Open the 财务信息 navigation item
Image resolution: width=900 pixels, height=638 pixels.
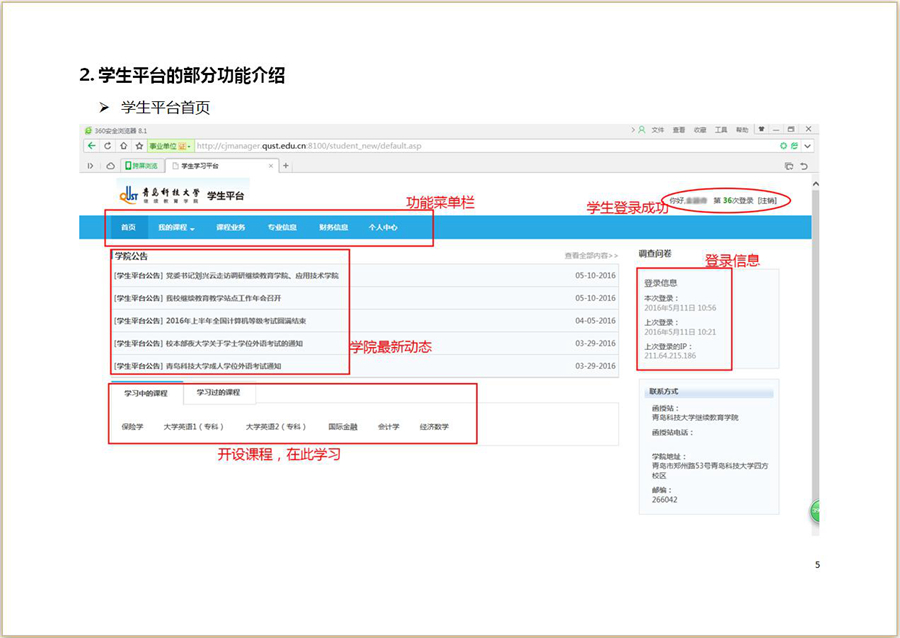[x=333, y=228]
